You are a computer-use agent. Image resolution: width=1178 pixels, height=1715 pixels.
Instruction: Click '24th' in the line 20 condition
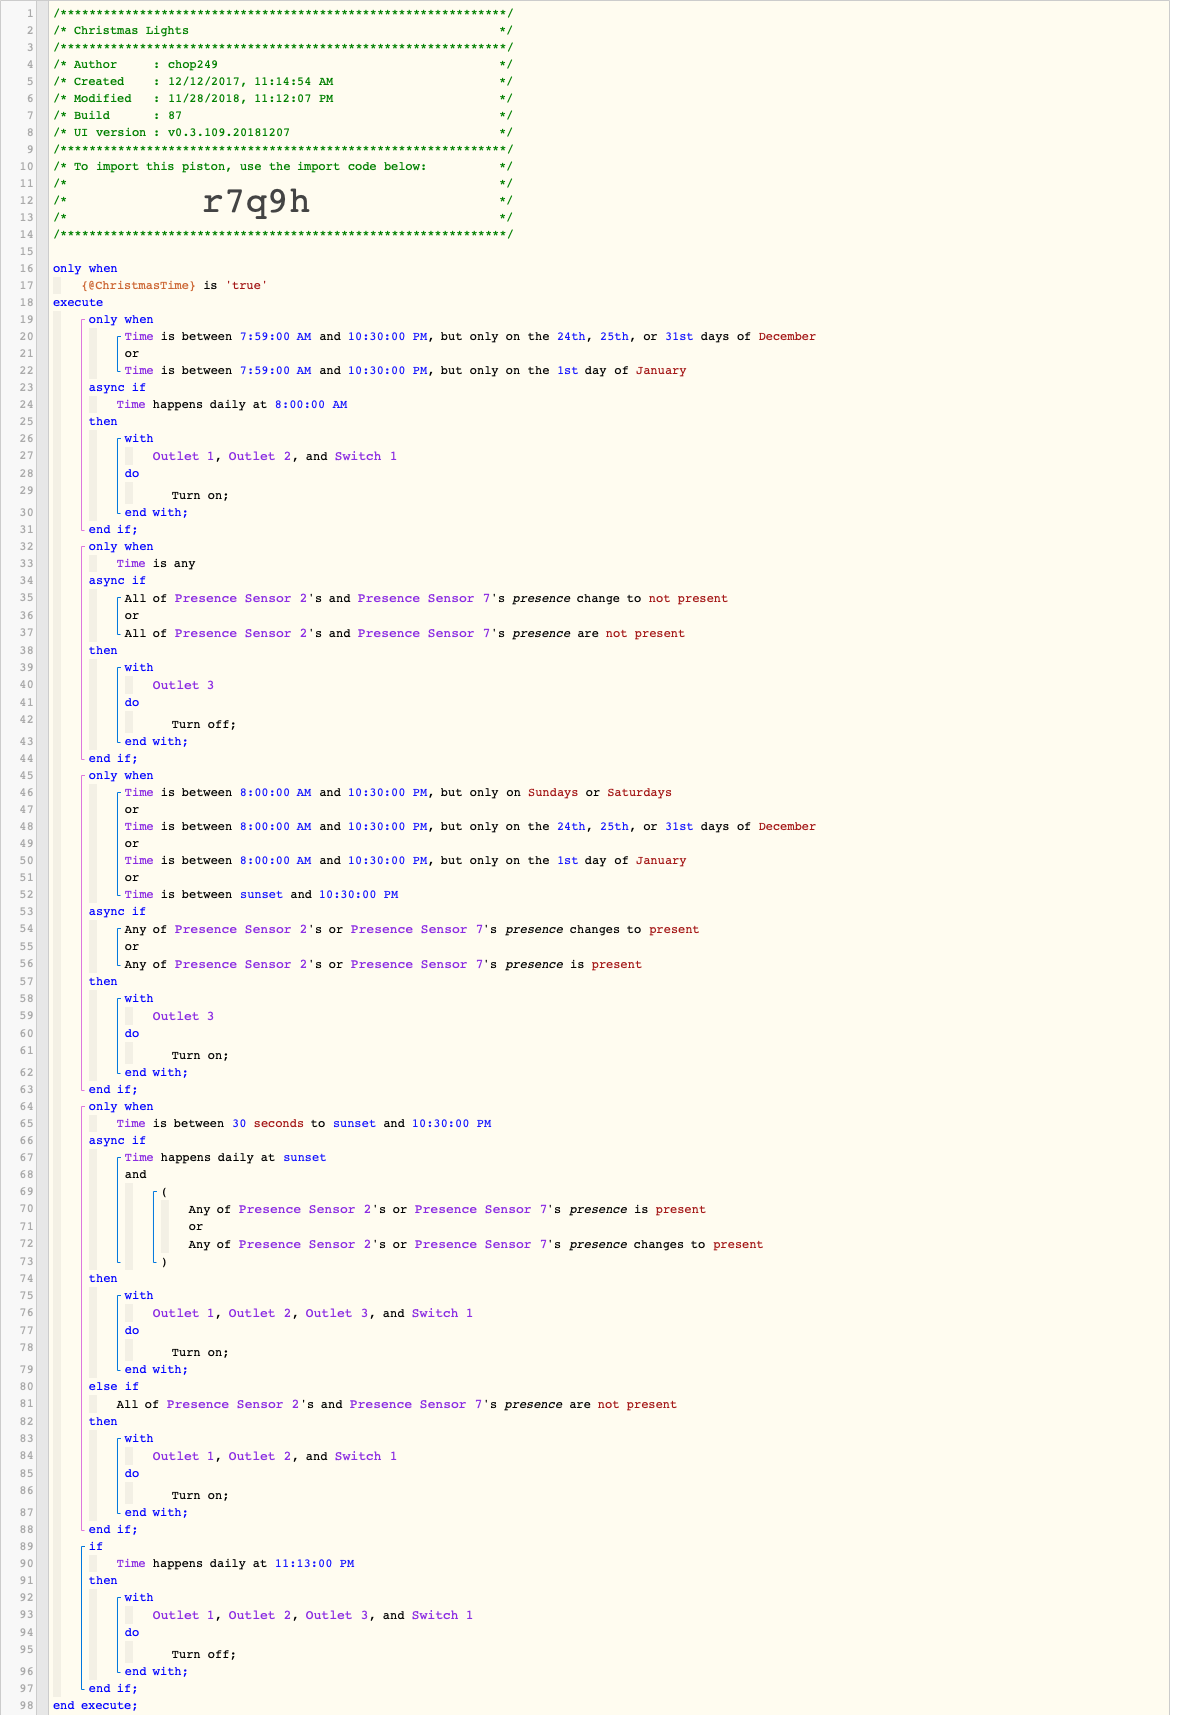coord(571,336)
